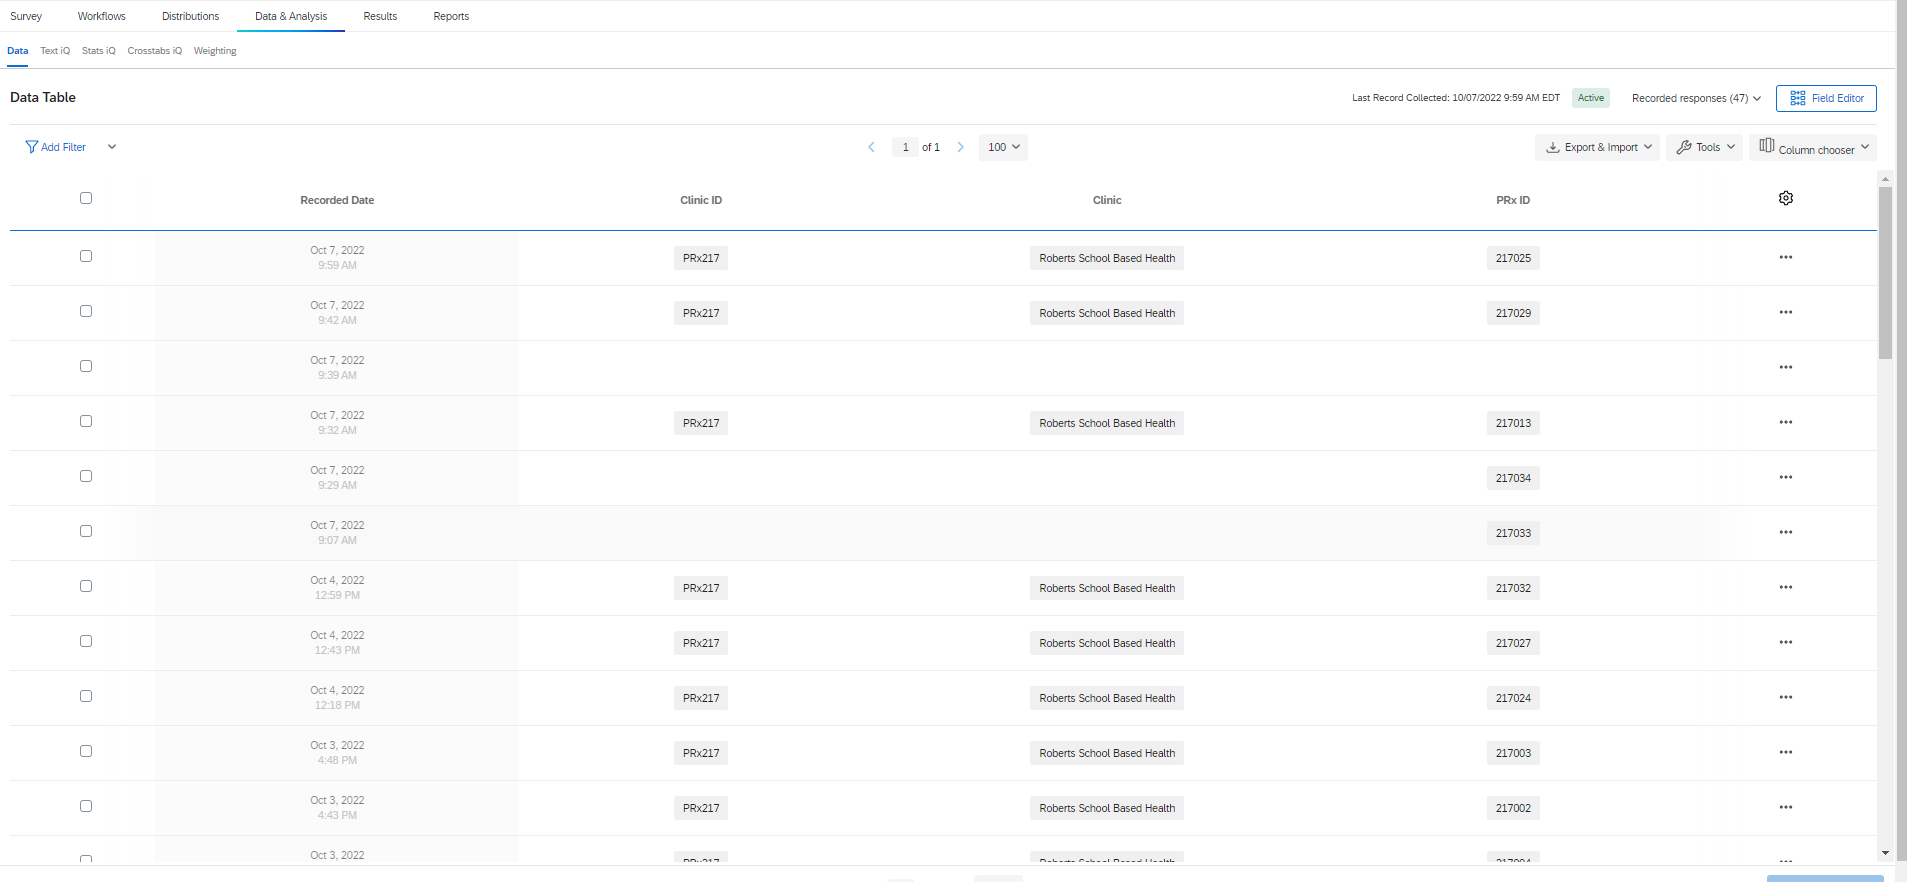Click PRx ID cell 217025
The image size is (1907, 882).
pos(1513,258)
